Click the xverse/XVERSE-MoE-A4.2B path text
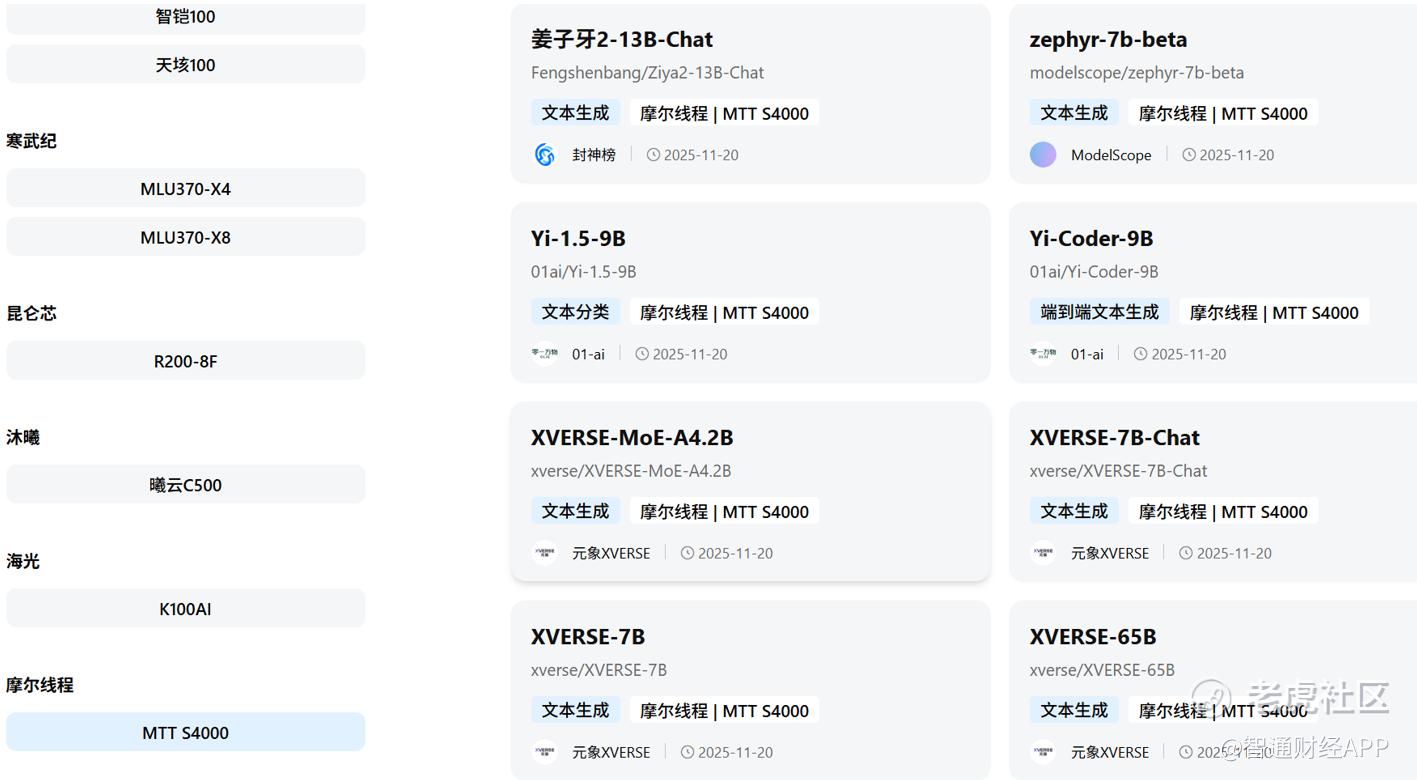The width and height of the screenshot is (1417, 780). (631, 471)
